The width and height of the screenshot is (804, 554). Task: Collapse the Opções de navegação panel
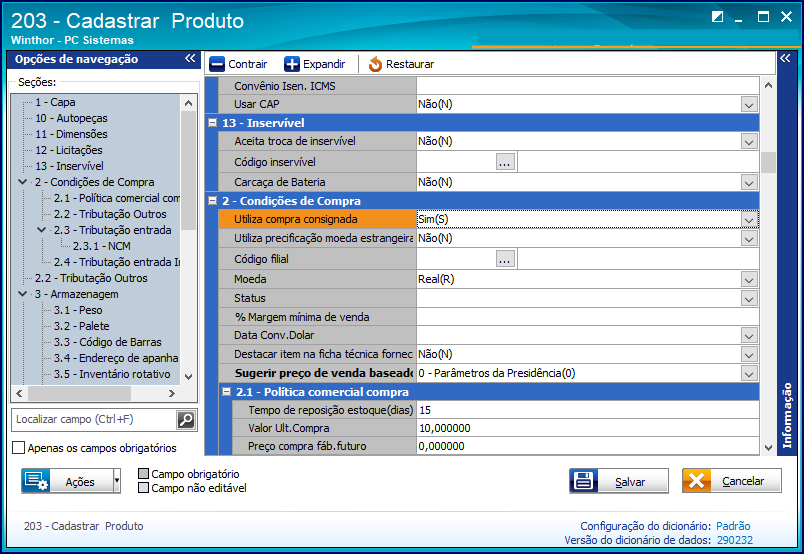point(190,58)
